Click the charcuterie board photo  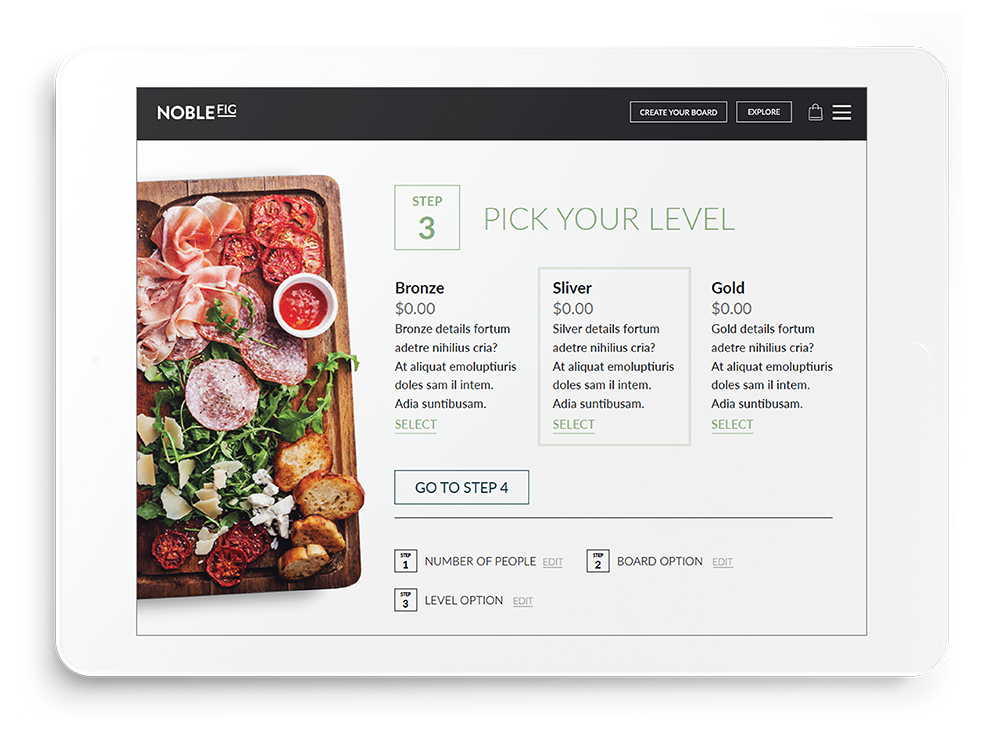249,386
